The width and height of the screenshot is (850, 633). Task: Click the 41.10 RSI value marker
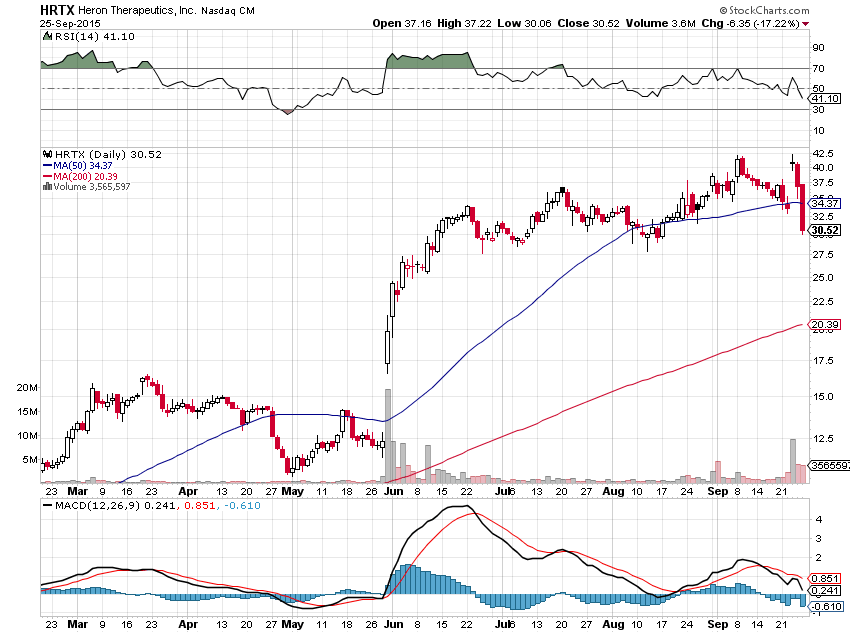[827, 98]
